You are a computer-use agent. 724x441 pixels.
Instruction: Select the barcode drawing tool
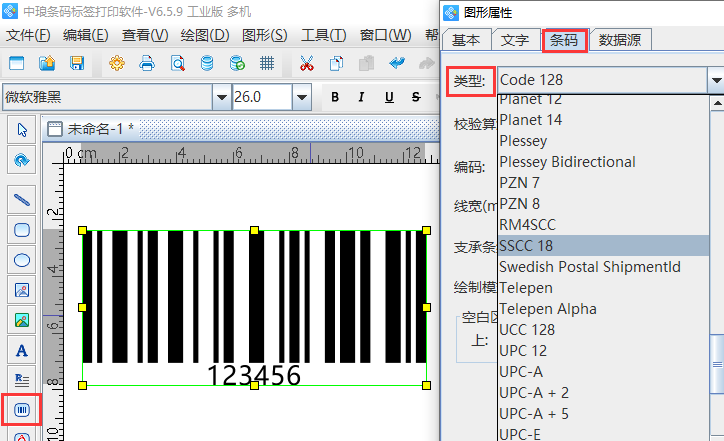pyautogui.click(x=22, y=410)
